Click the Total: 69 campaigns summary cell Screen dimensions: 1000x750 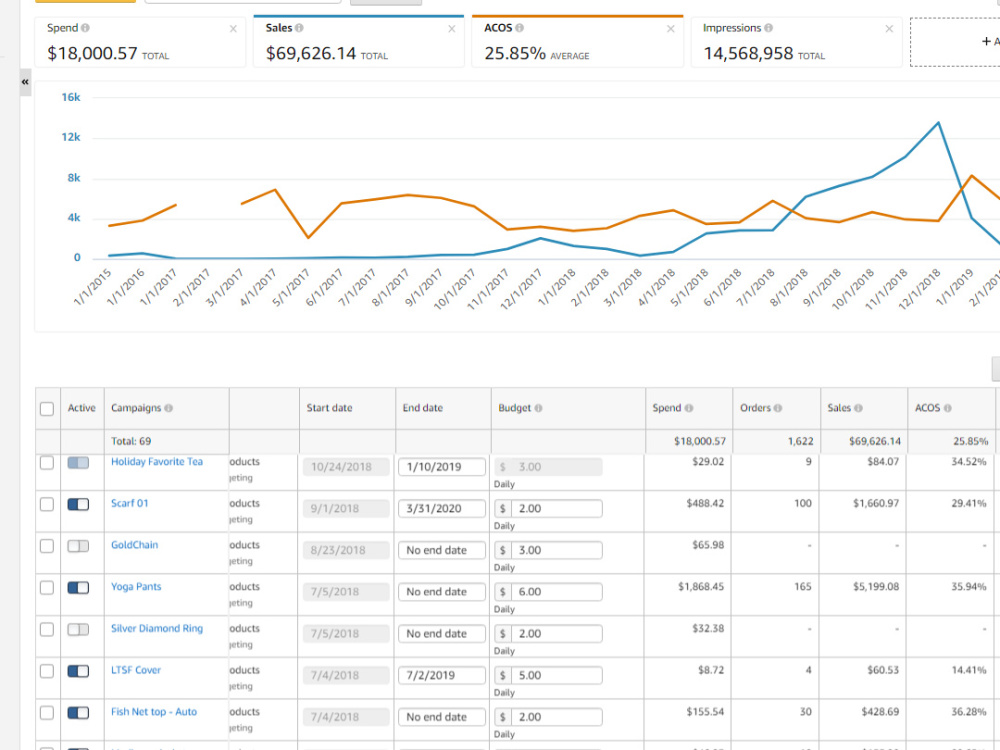tap(131, 441)
